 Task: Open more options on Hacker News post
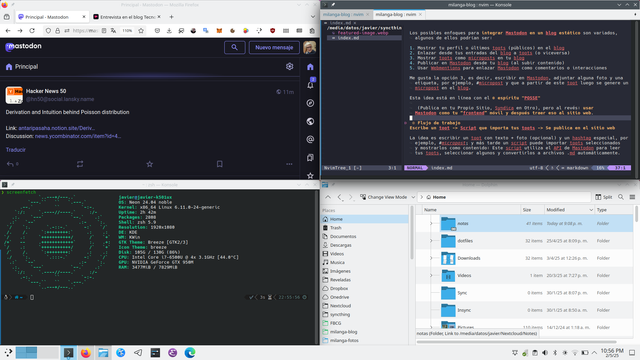point(289,164)
